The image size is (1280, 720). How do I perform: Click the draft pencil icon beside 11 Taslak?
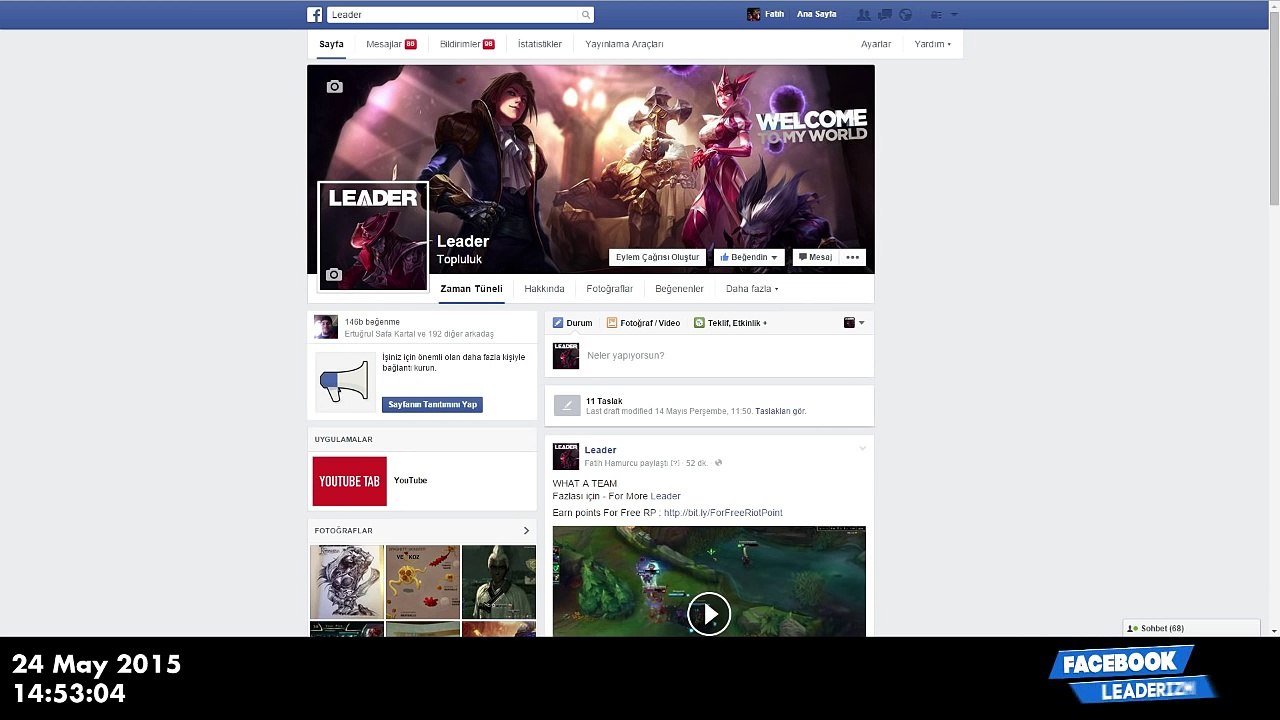pos(567,405)
